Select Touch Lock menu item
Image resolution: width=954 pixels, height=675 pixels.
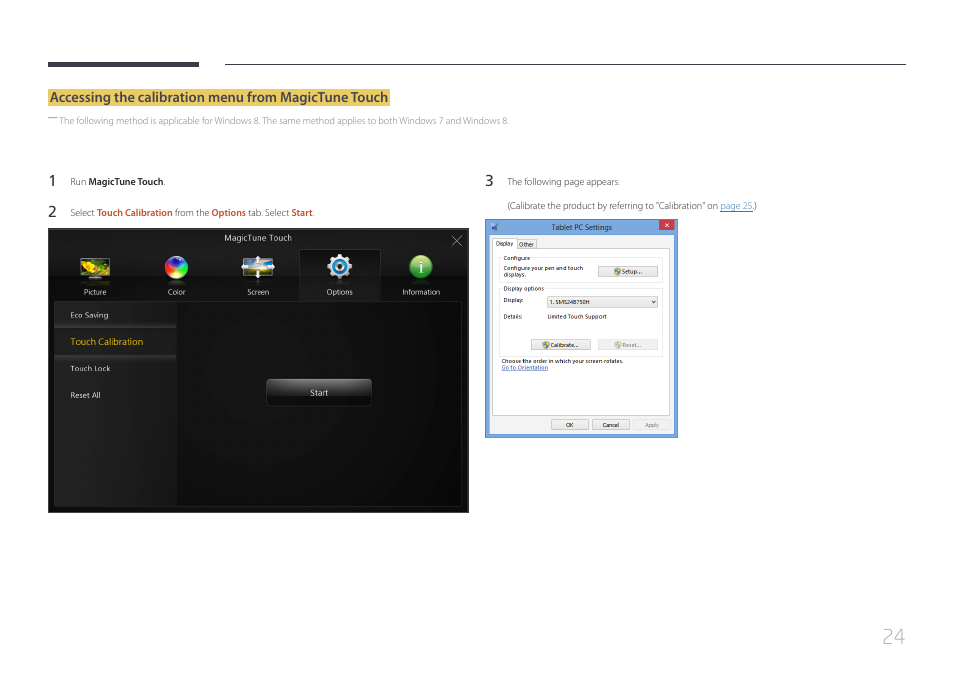116,368
